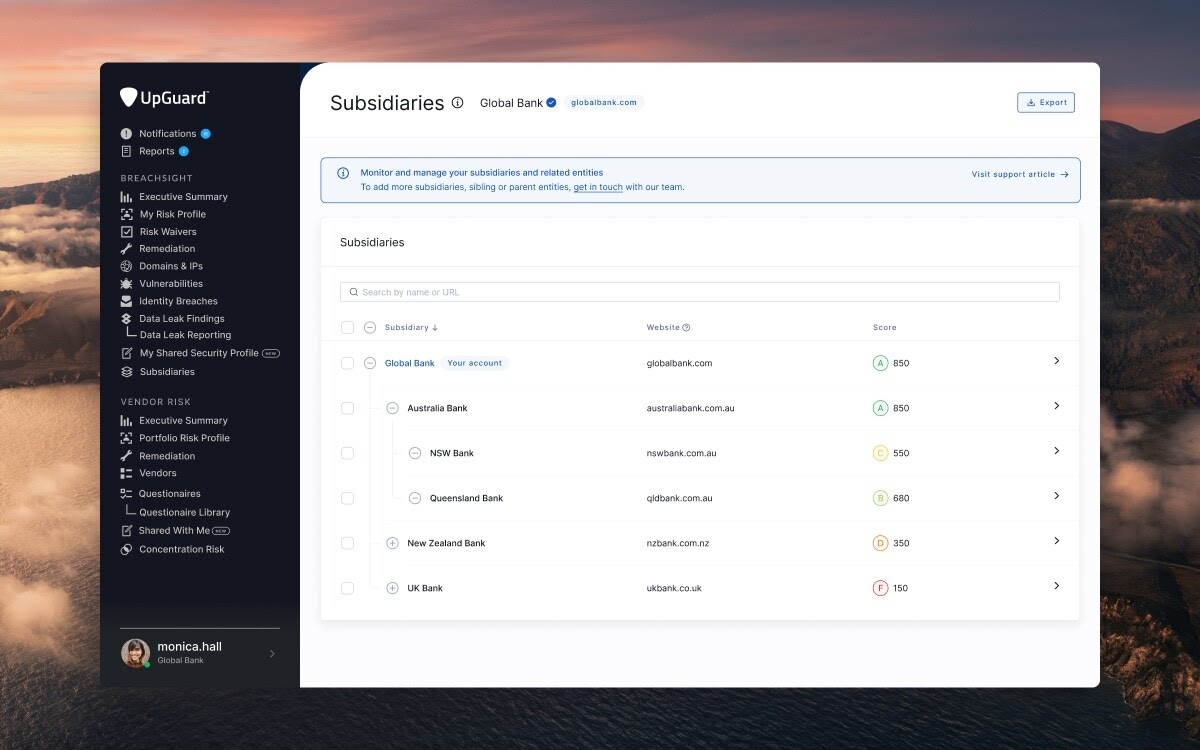Tick the checkbox for Australia Bank row

(x=347, y=408)
